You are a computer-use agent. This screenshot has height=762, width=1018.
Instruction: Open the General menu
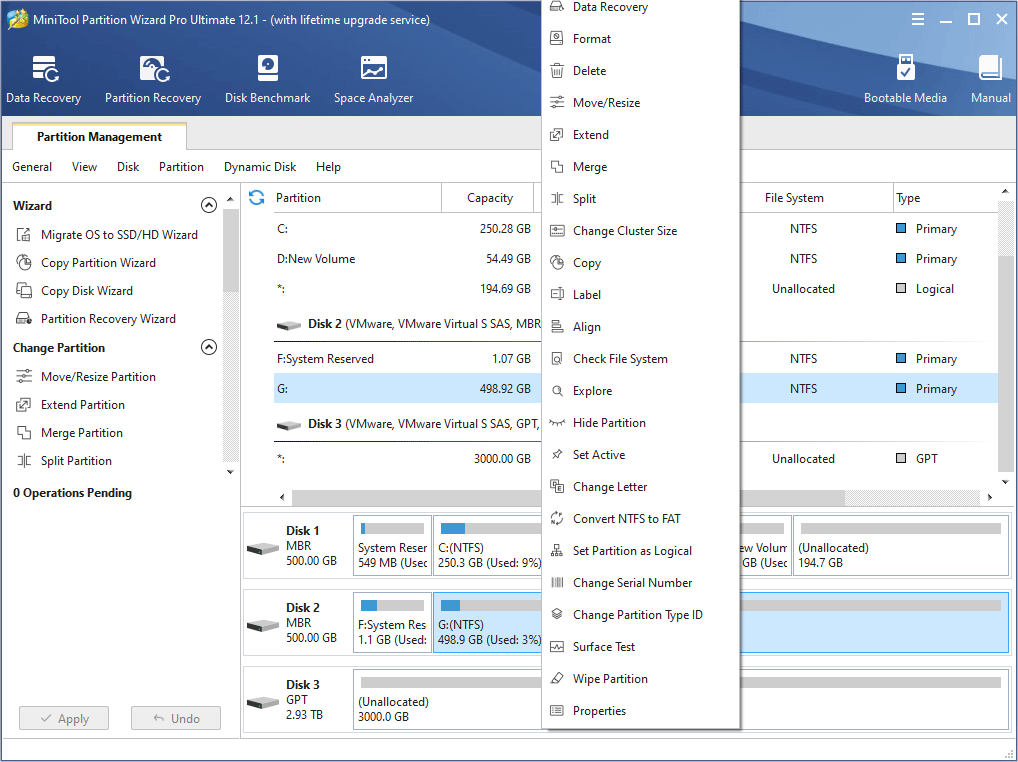point(32,167)
